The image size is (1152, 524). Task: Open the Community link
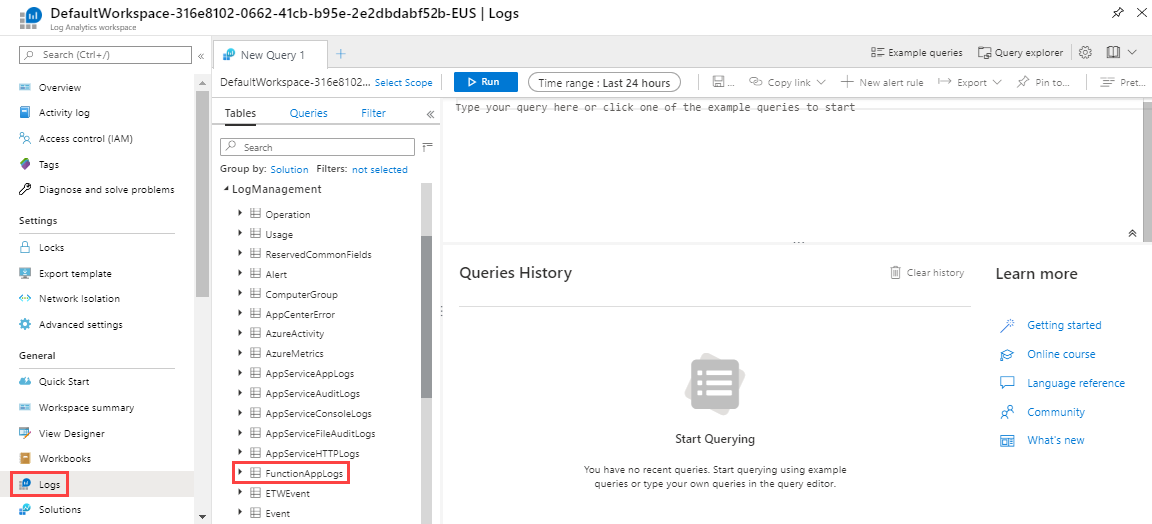(1056, 412)
